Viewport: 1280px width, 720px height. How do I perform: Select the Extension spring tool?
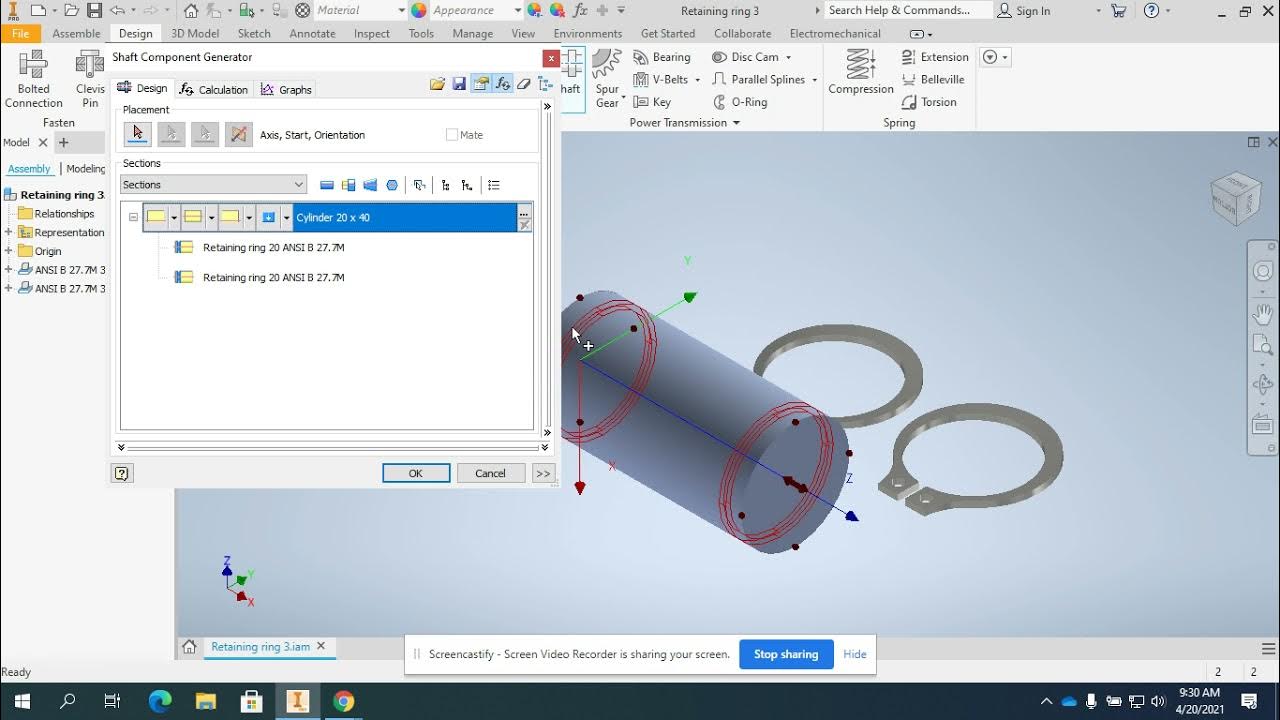tap(935, 57)
